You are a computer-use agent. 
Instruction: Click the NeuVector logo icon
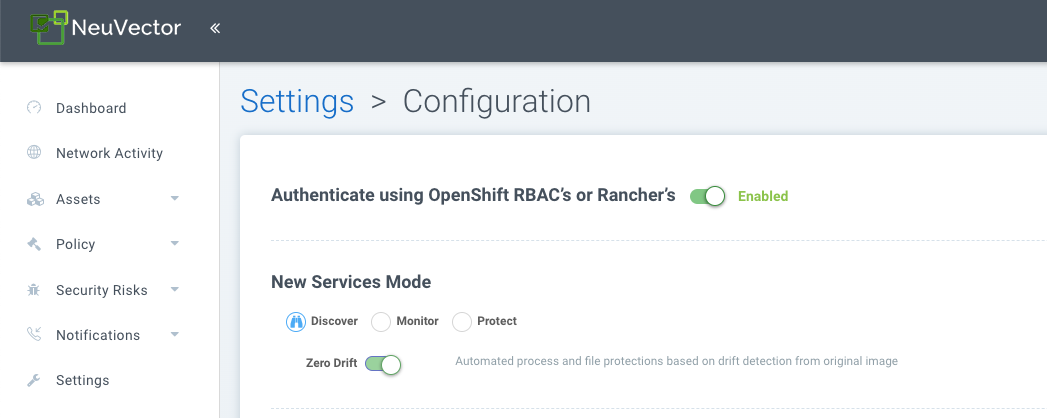click(x=49, y=27)
